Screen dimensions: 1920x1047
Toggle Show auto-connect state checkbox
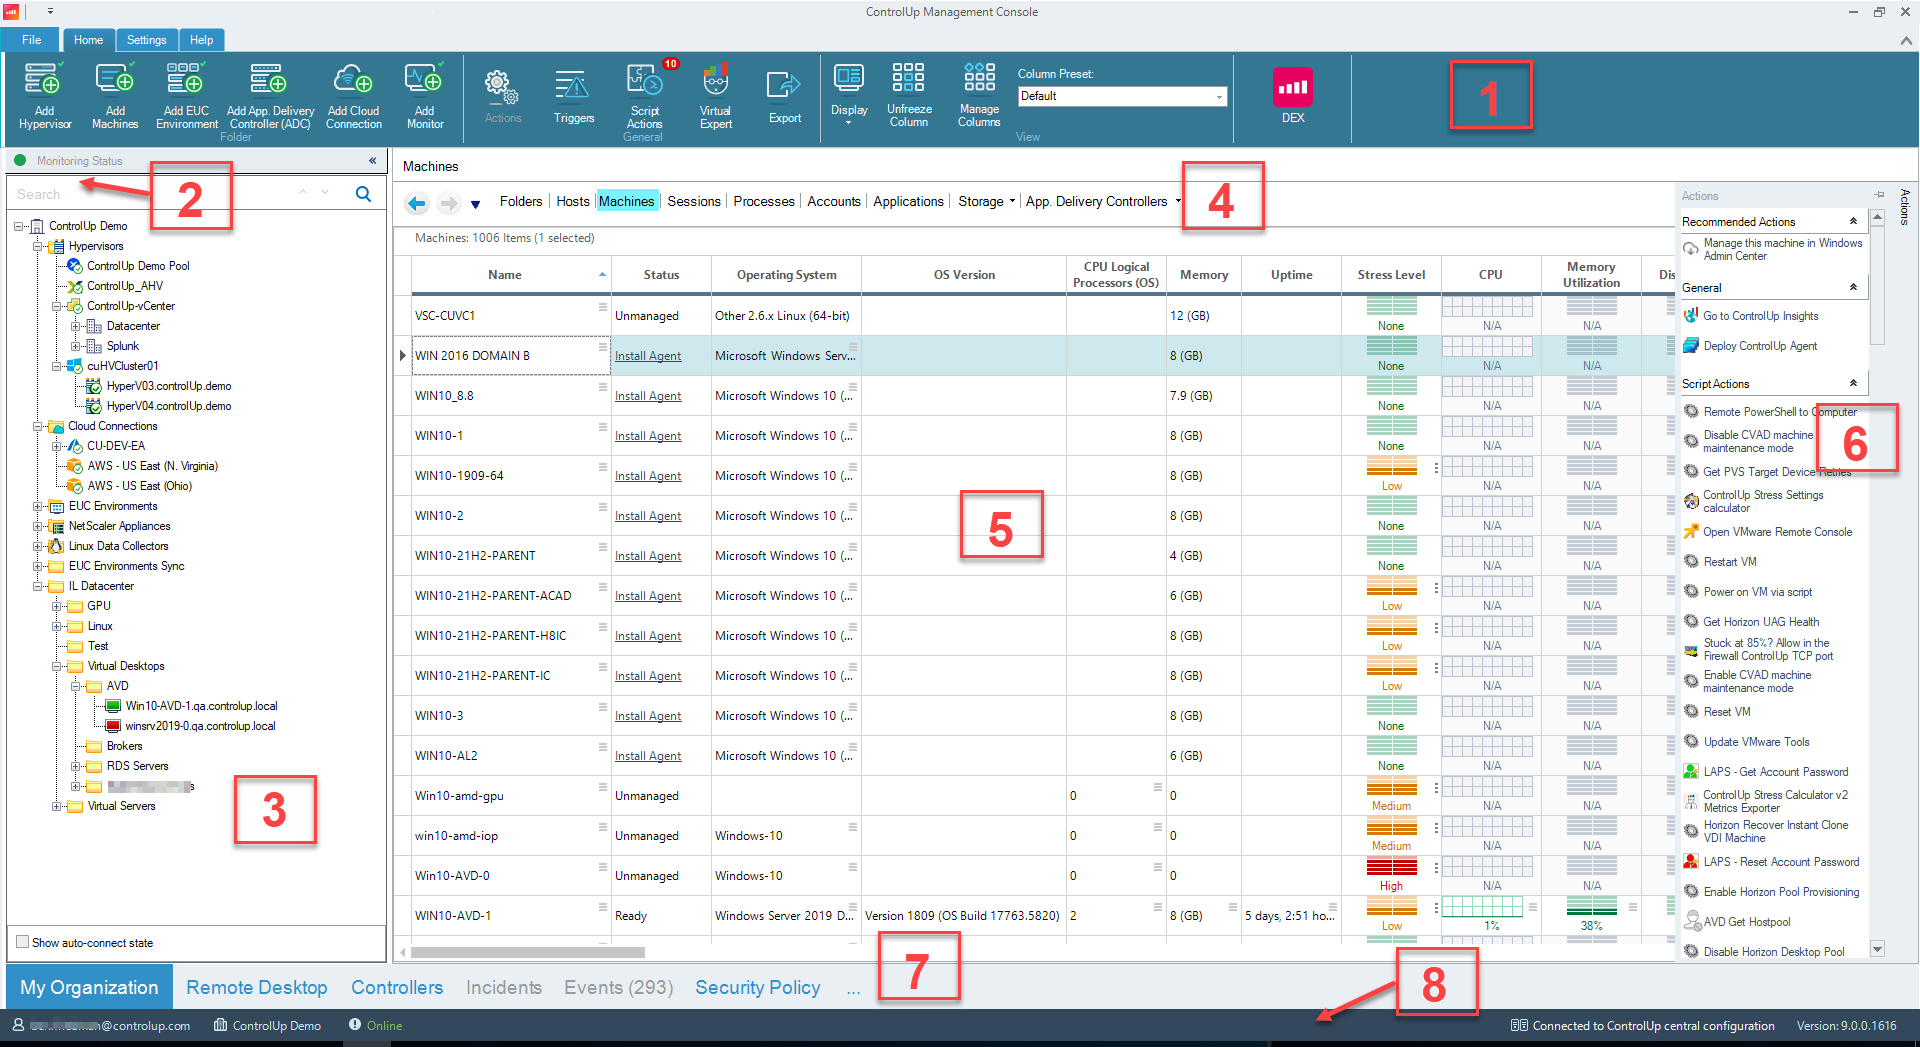pos(22,942)
